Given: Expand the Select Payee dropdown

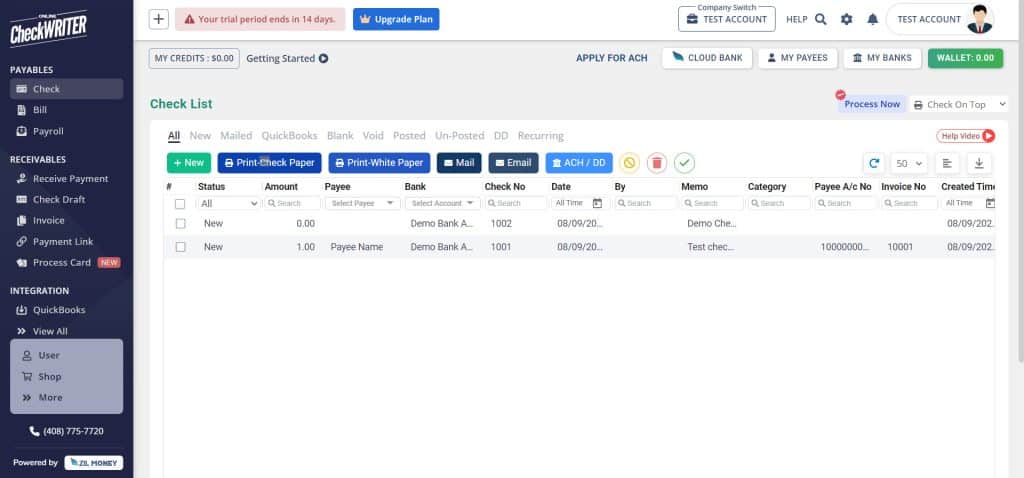Looking at the screenshot, I should (x=362, y=203).
